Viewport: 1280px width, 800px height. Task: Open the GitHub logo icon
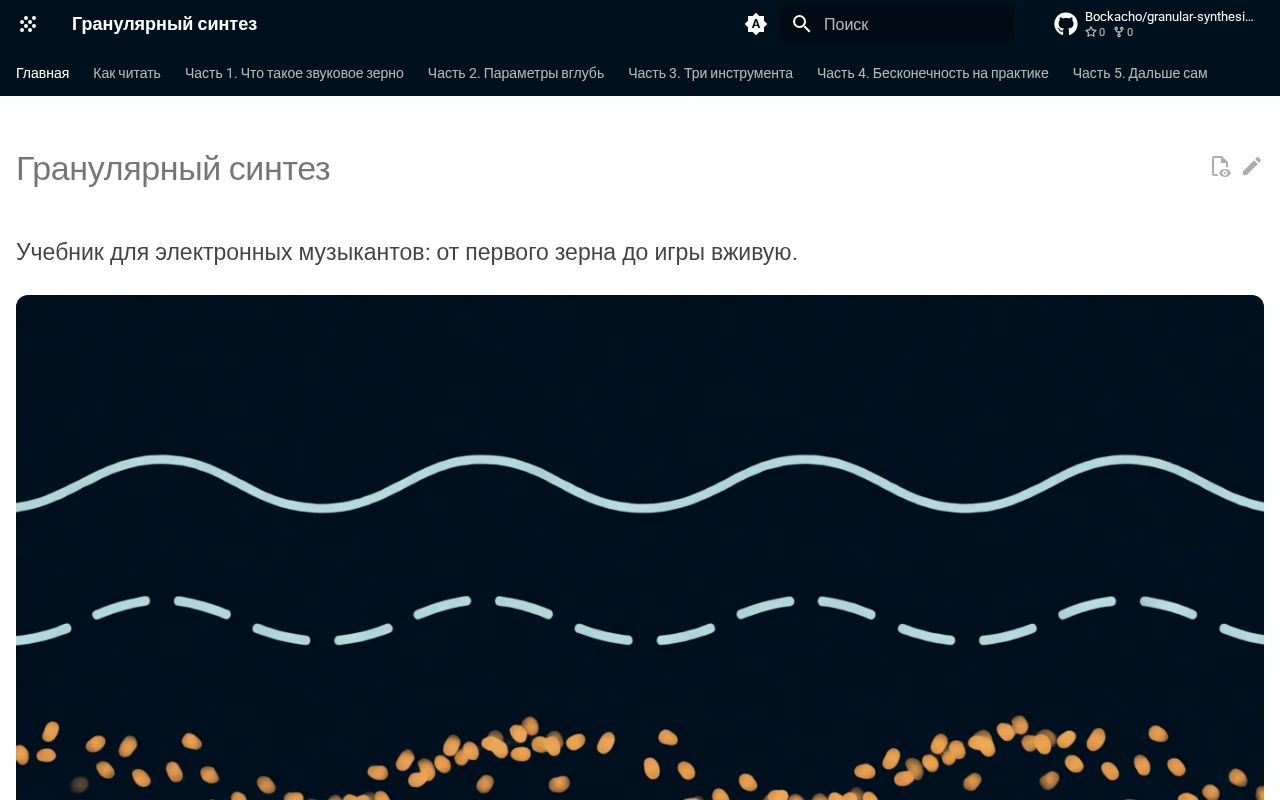pyautogui.click(x=1066, y=24)
